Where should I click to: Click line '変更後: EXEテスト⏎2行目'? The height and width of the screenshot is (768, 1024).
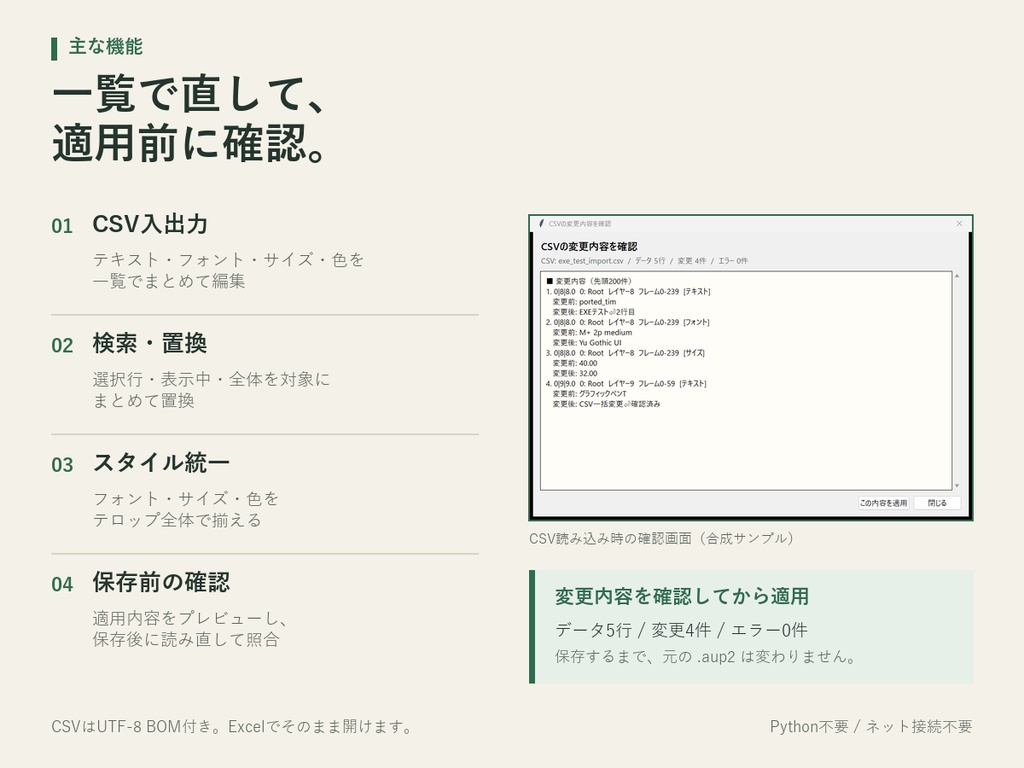[x=593, y=312]
